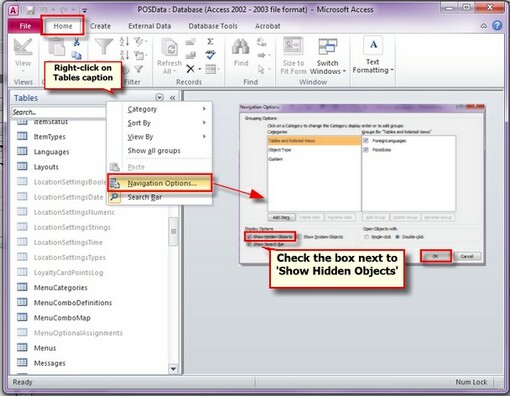Sort descending with the Z-A icon
Image resolution: width=510 pixels, height=396 pixels.
[124, 55]
